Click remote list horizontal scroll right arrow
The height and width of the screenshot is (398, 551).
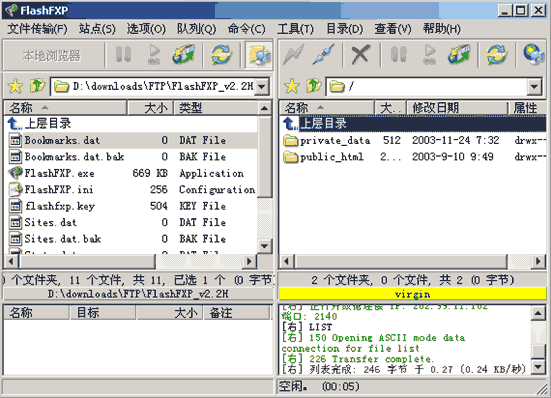(x=539, y=261)
